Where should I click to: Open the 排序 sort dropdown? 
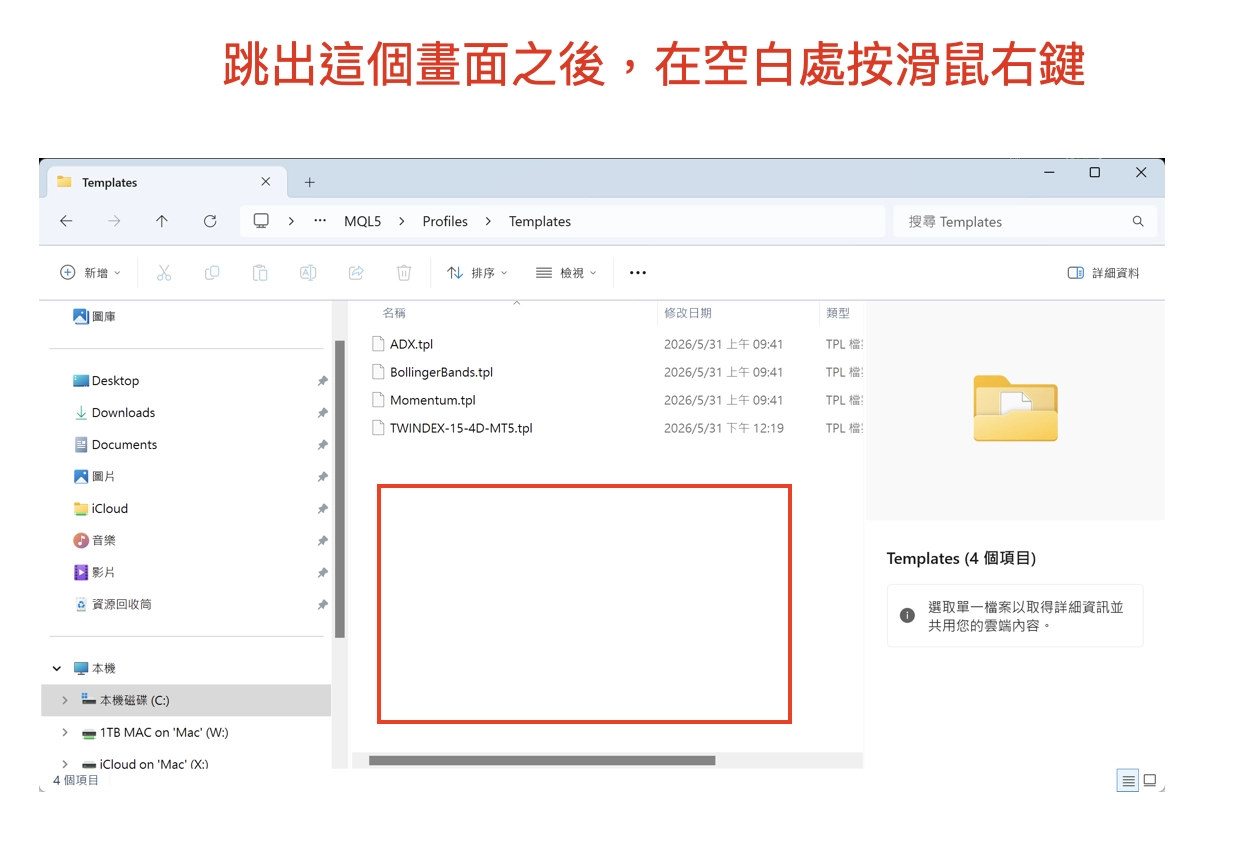point(477,272)
